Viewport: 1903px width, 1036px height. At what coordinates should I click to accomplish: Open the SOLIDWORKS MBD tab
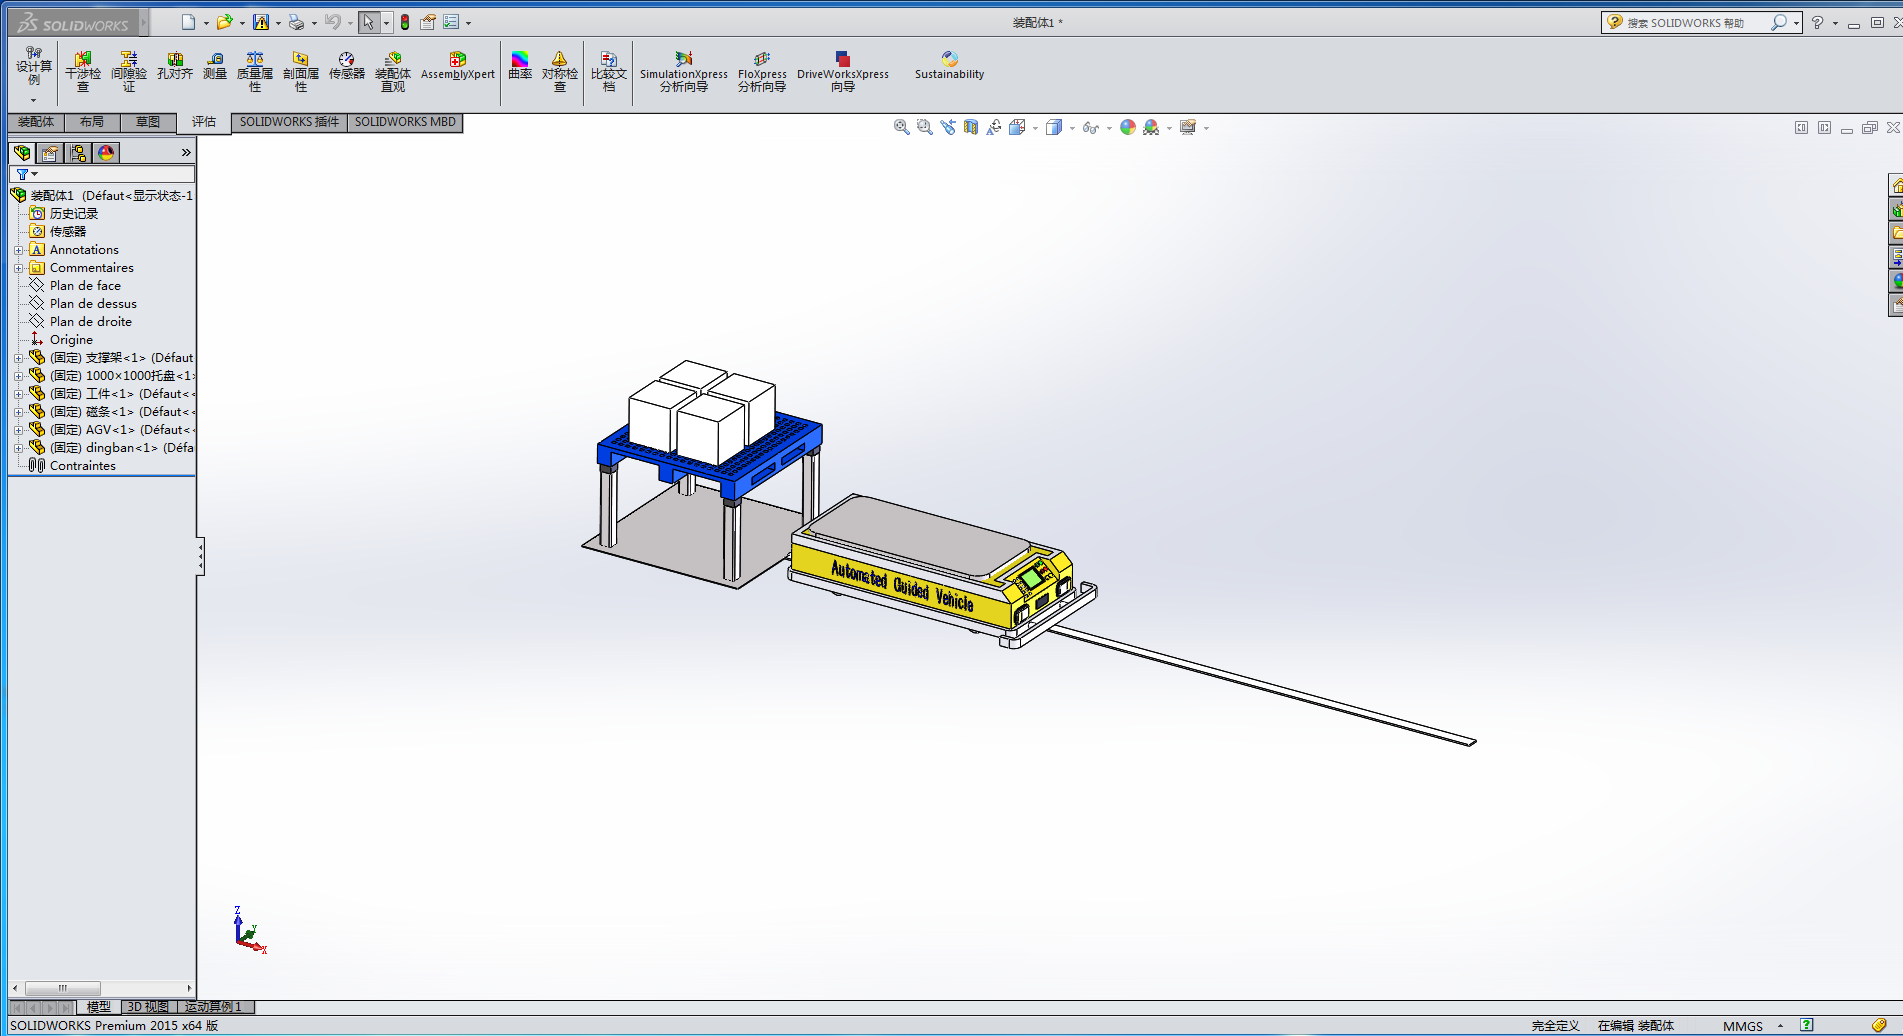tap(405, 122)
